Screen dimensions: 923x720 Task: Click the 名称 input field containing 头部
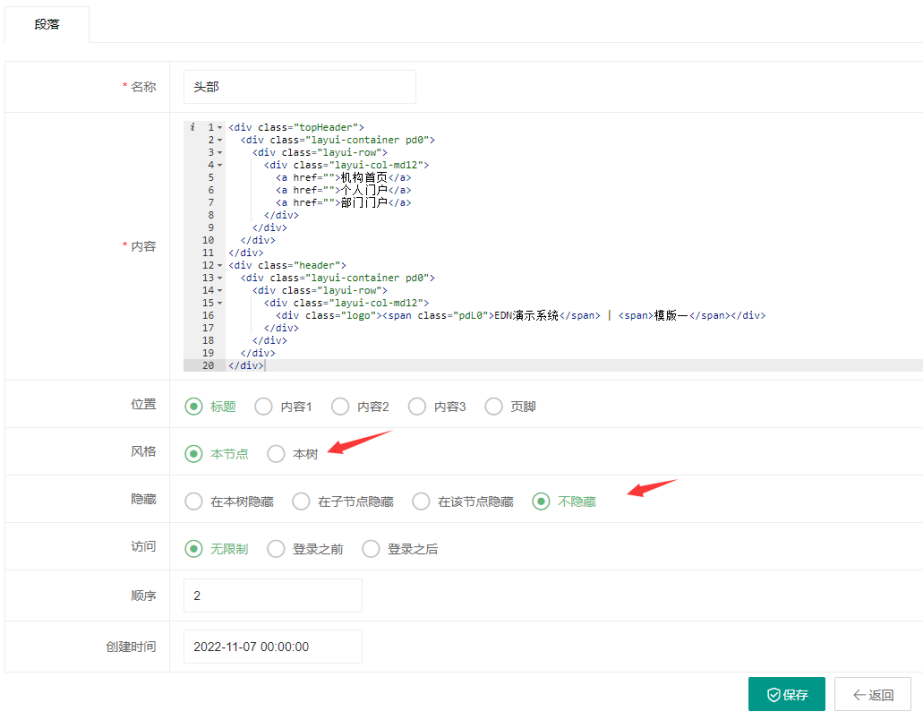[x=299, y=87]
